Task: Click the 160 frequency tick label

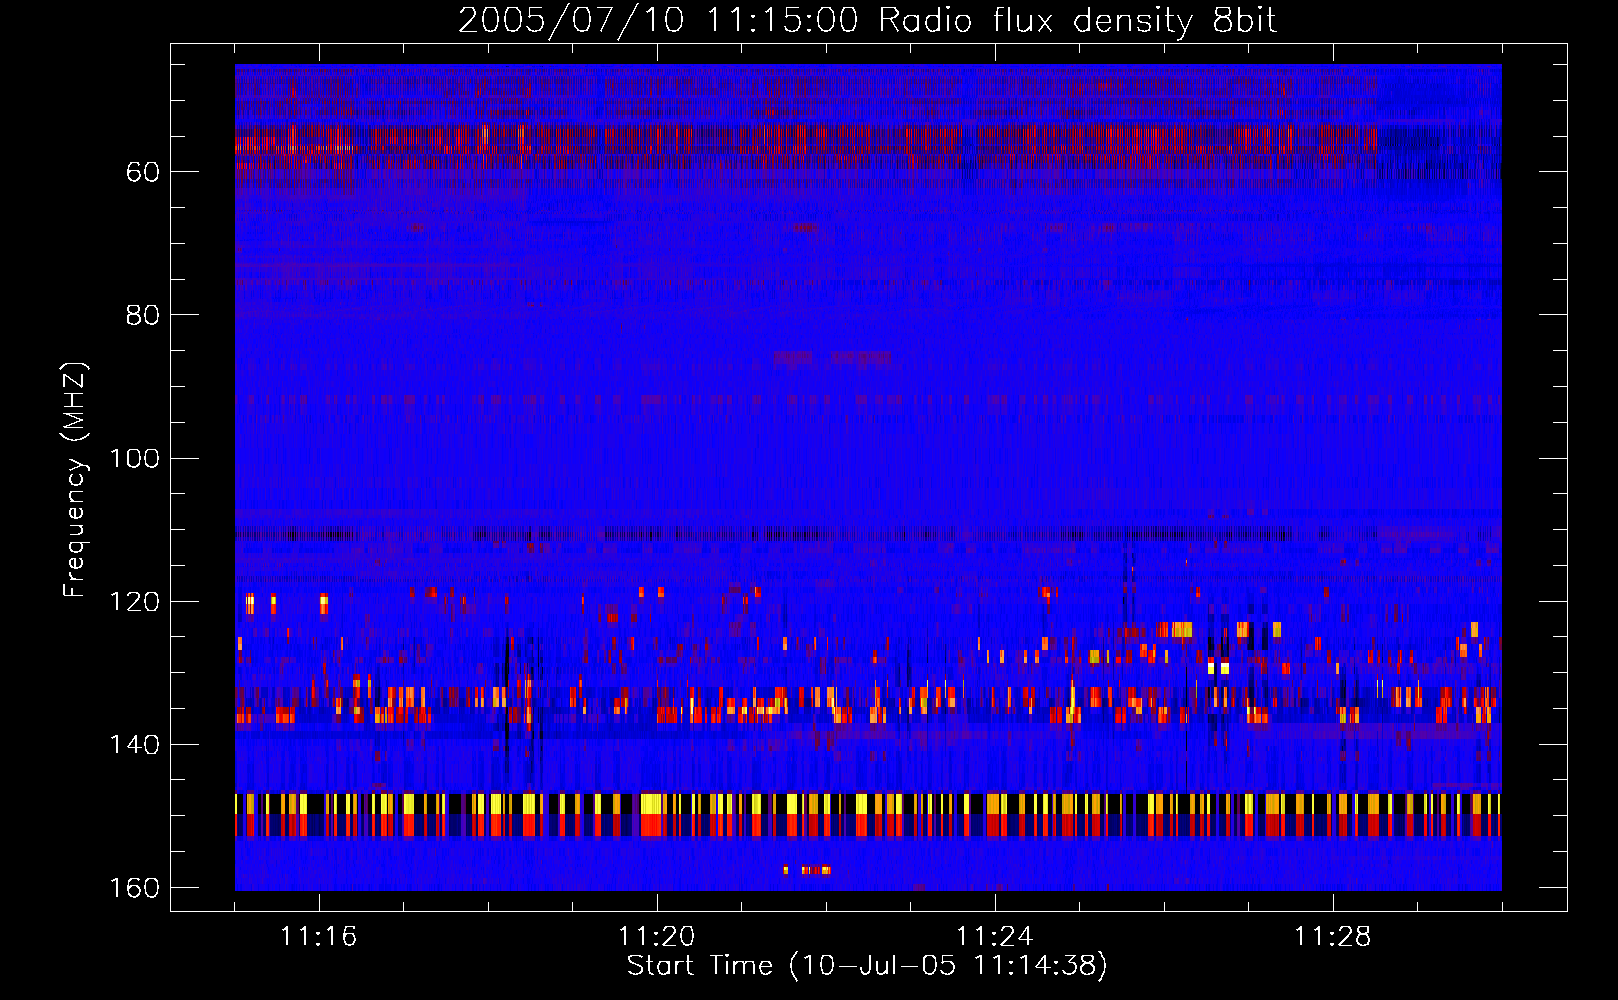Action: [x=135, y=888]
